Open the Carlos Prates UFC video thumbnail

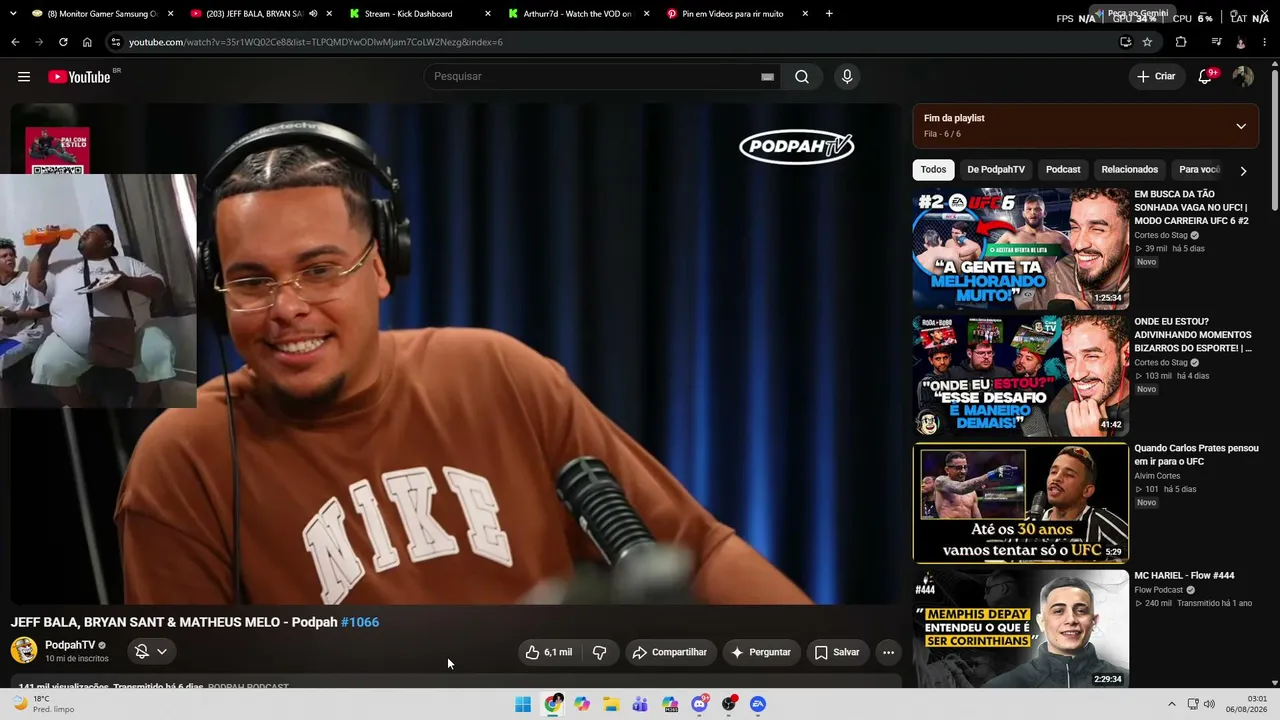point(1021,503)
